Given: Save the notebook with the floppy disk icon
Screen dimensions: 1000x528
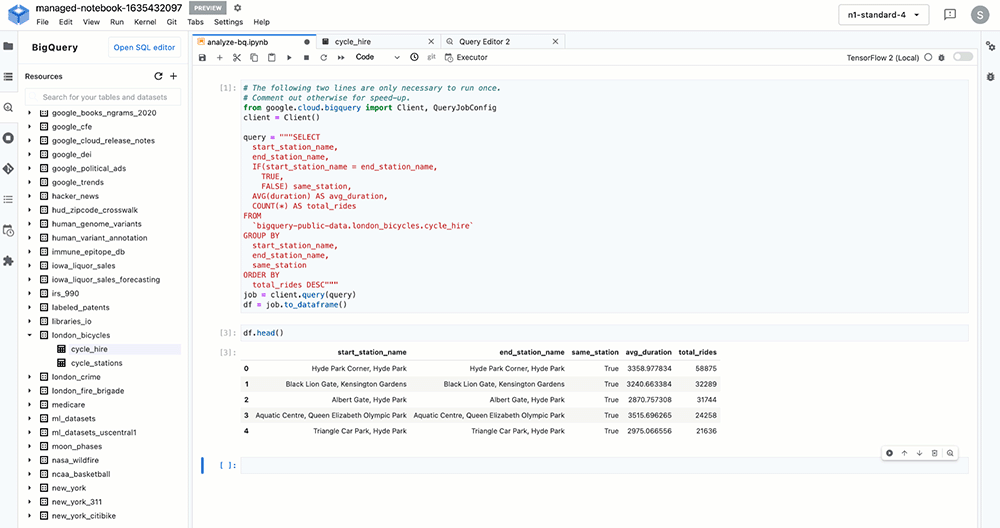Looking at the screenshot, I should [203, 57].
